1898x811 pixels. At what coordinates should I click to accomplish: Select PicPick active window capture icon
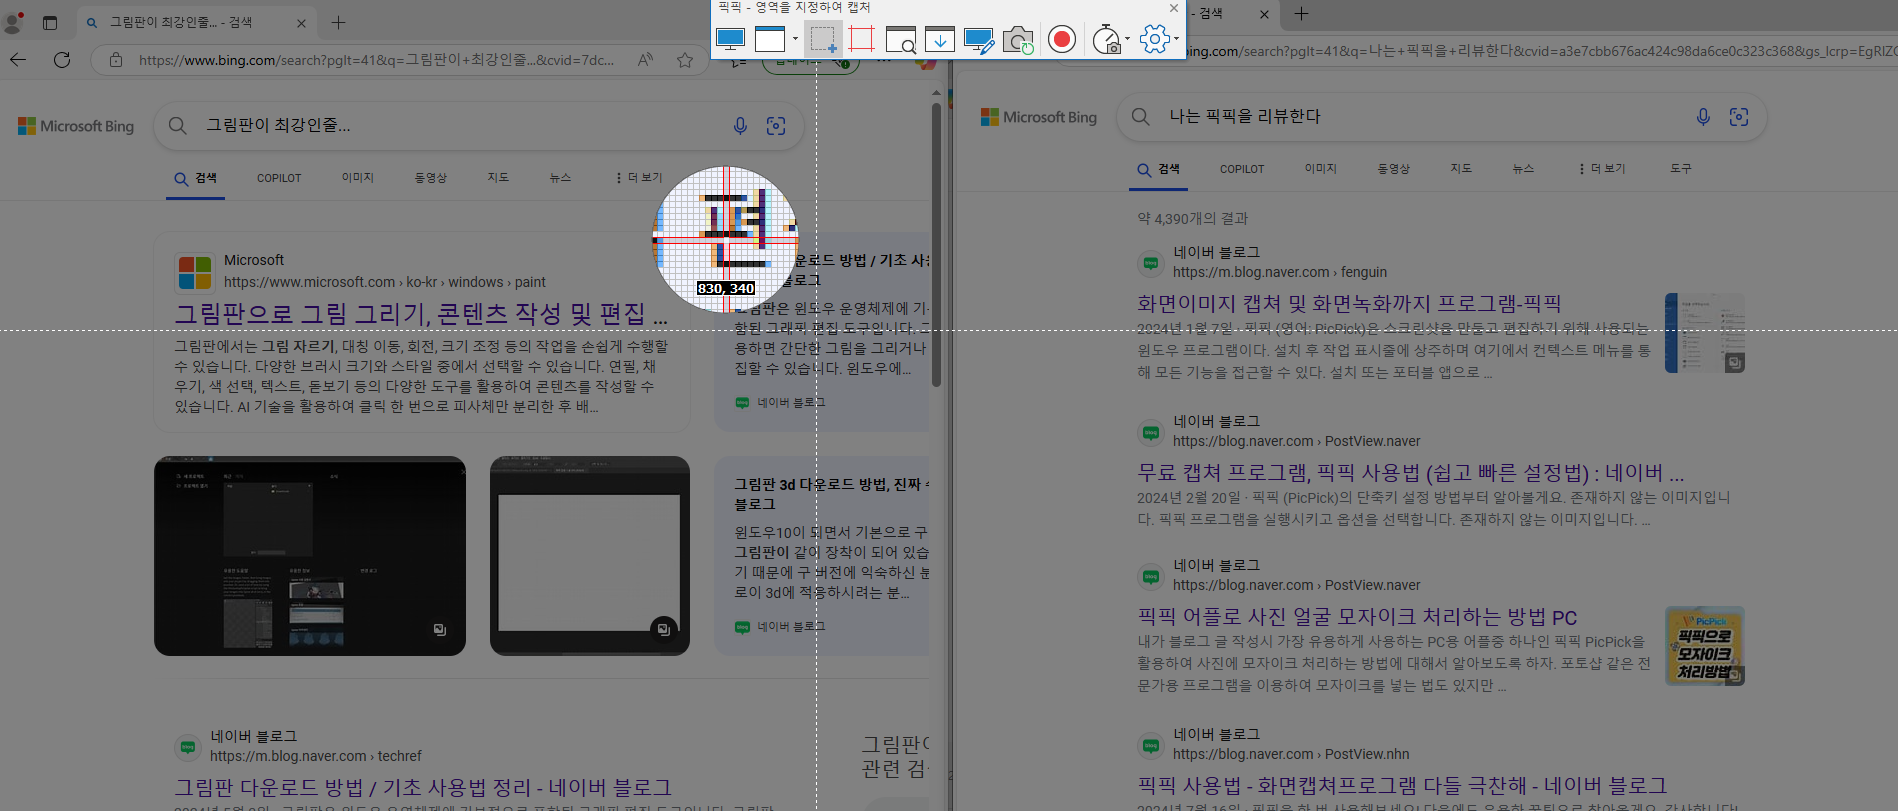pos(770,39)
